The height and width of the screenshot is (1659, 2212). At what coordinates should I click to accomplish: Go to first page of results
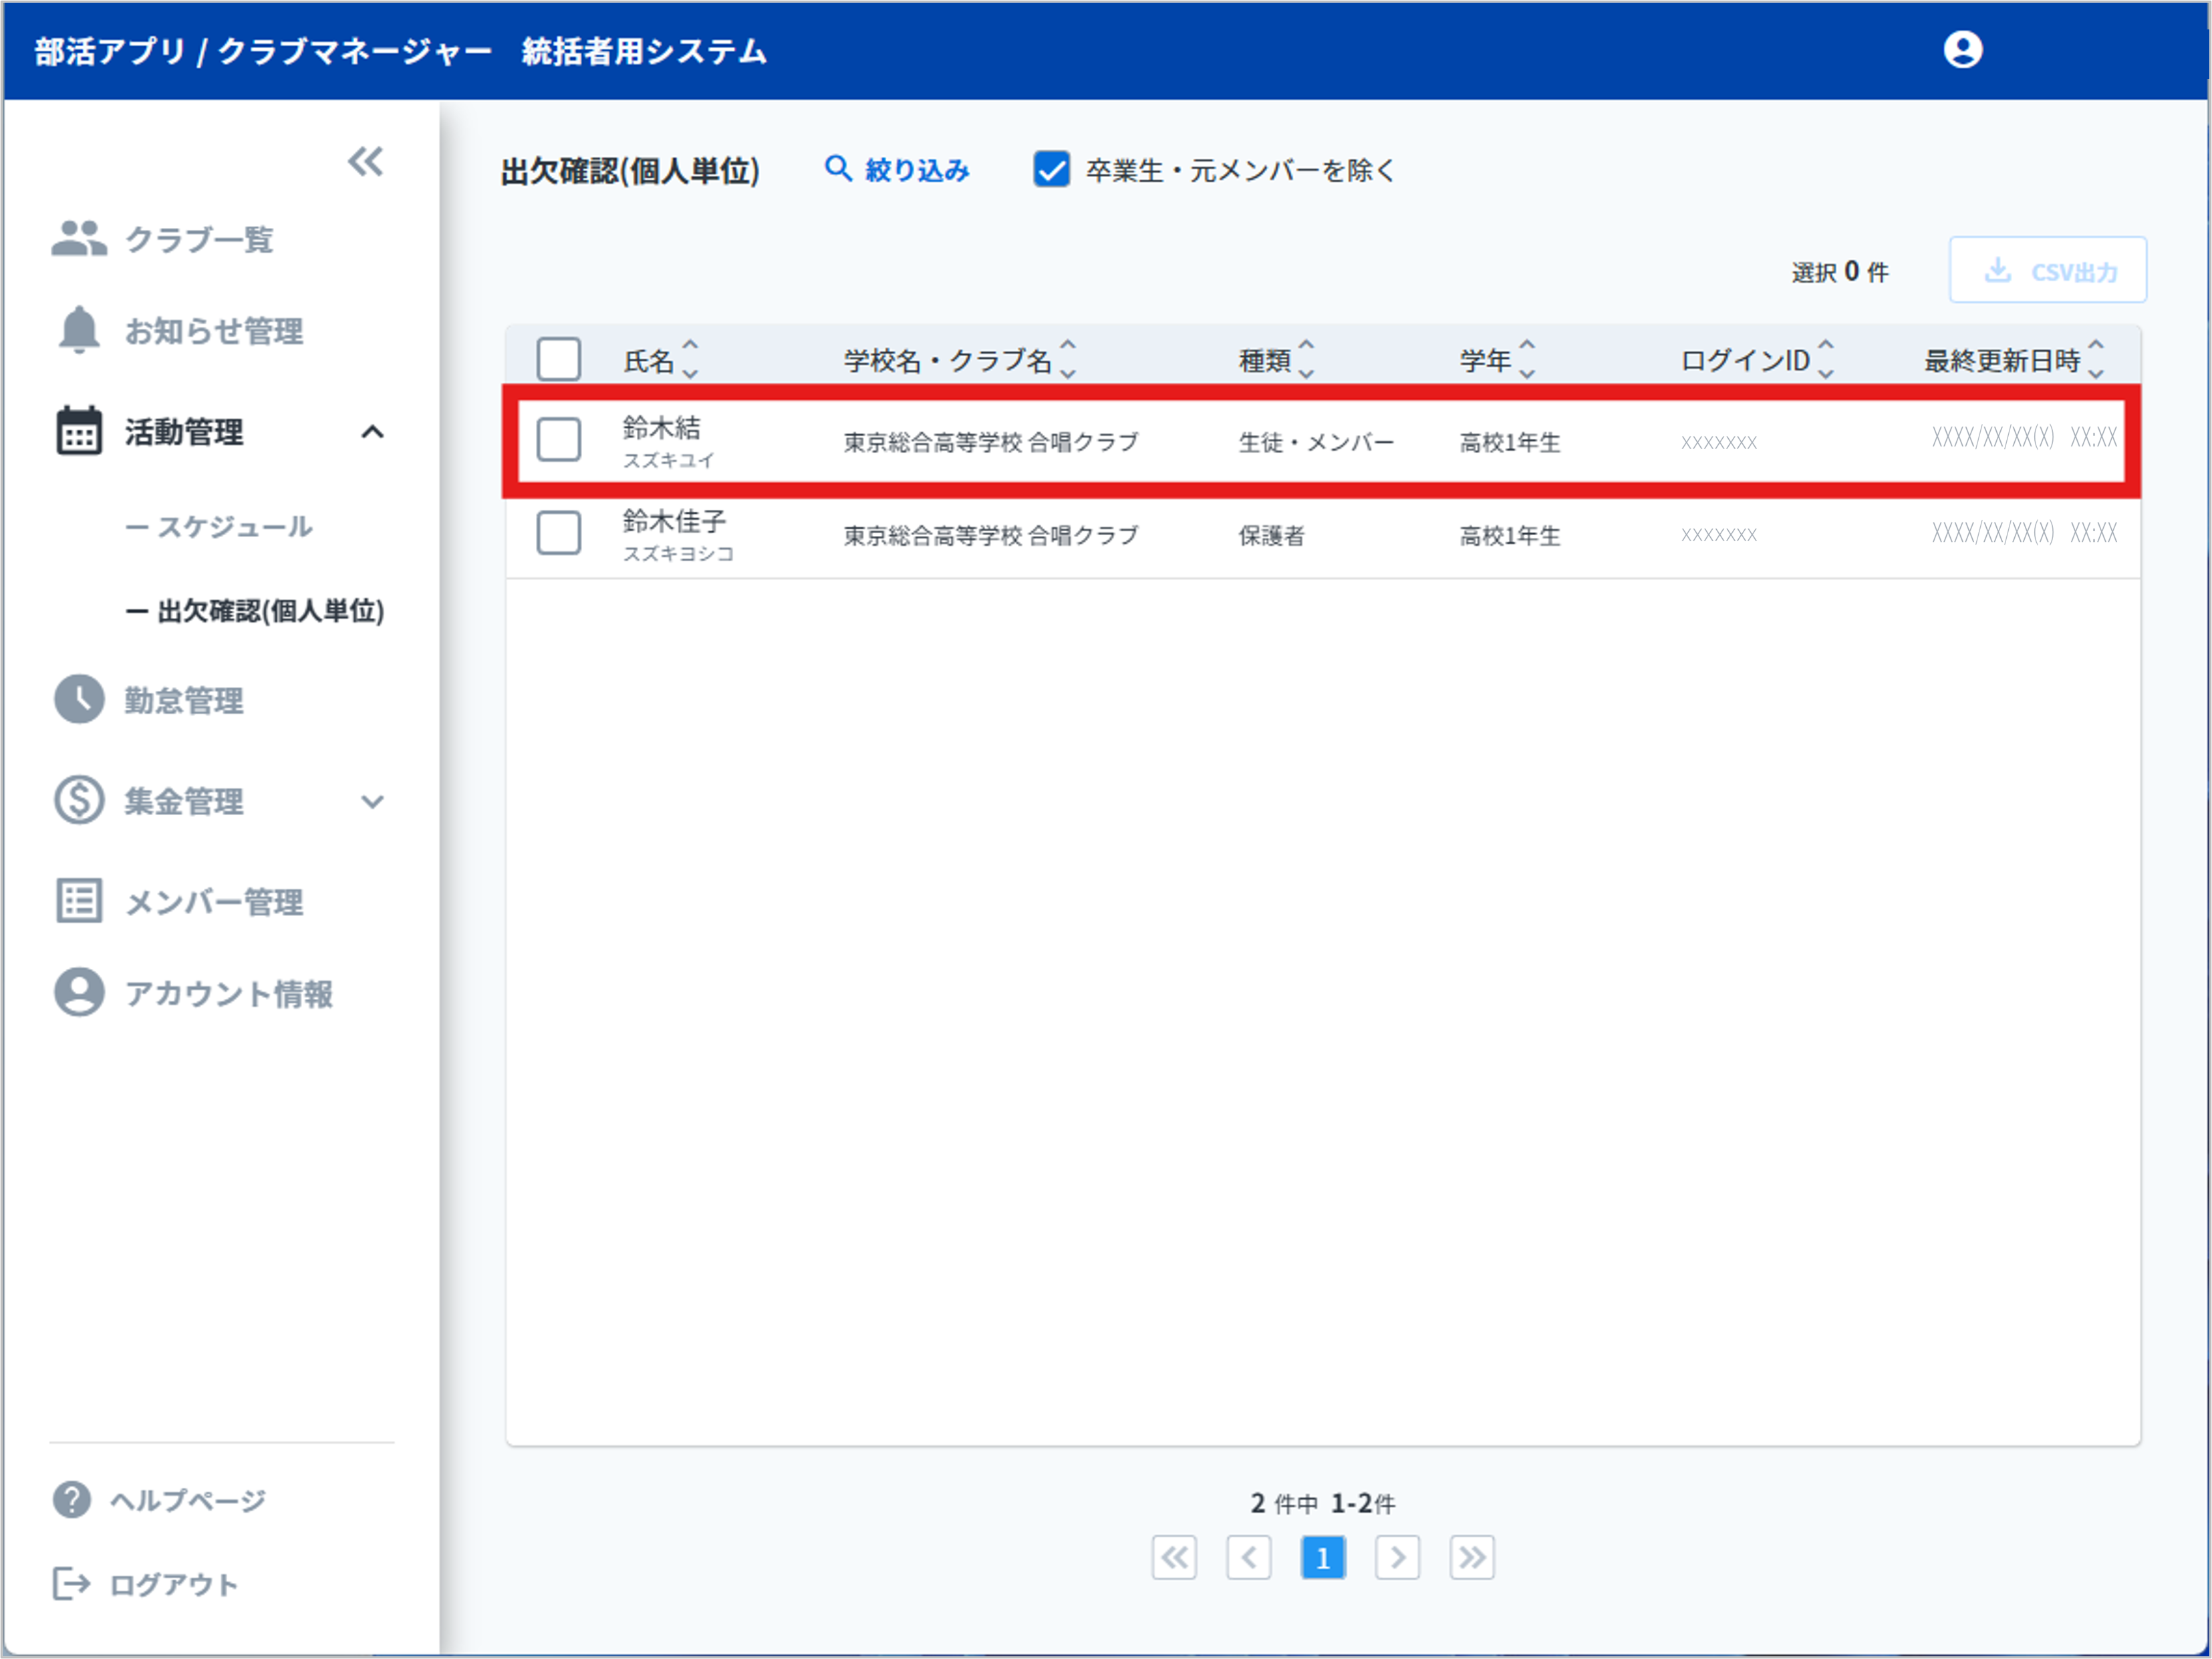click(1174, 1557)
